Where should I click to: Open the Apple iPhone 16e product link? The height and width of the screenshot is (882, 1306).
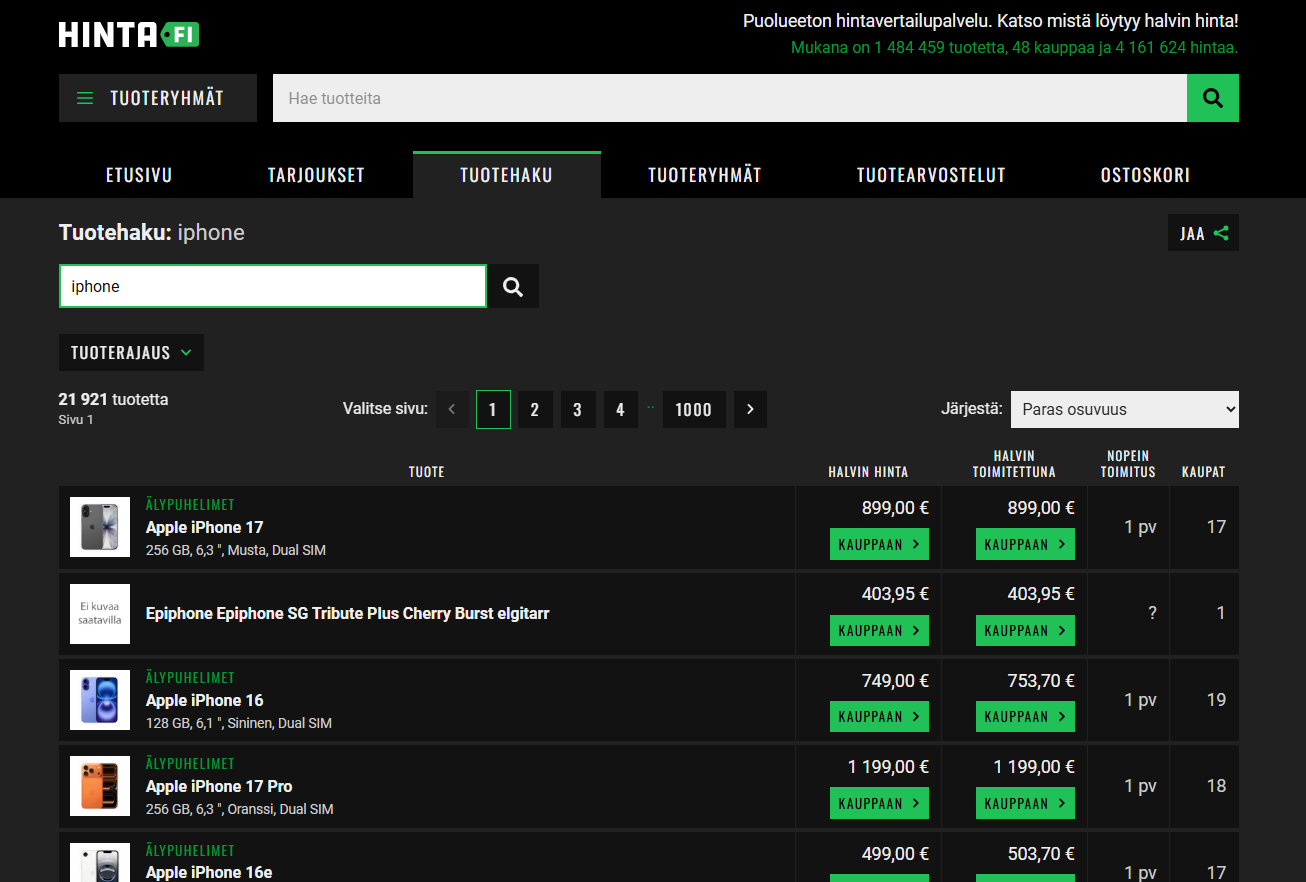[209, 872]
